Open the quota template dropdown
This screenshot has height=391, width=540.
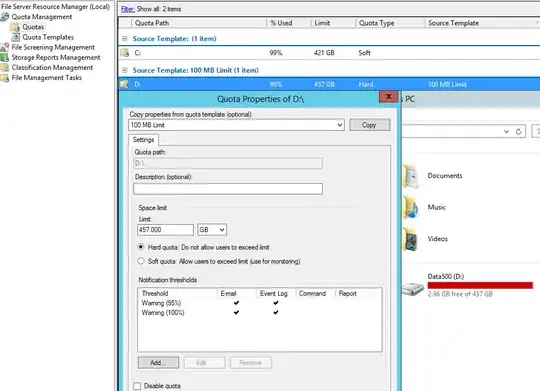point(340,125)
